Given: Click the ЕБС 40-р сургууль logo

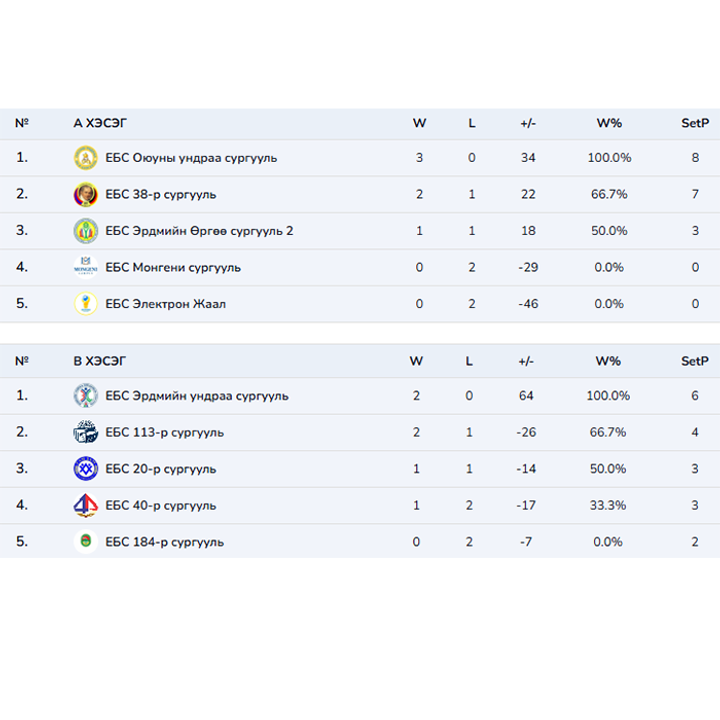Looking at the screenshot, I should click(86, 505).
